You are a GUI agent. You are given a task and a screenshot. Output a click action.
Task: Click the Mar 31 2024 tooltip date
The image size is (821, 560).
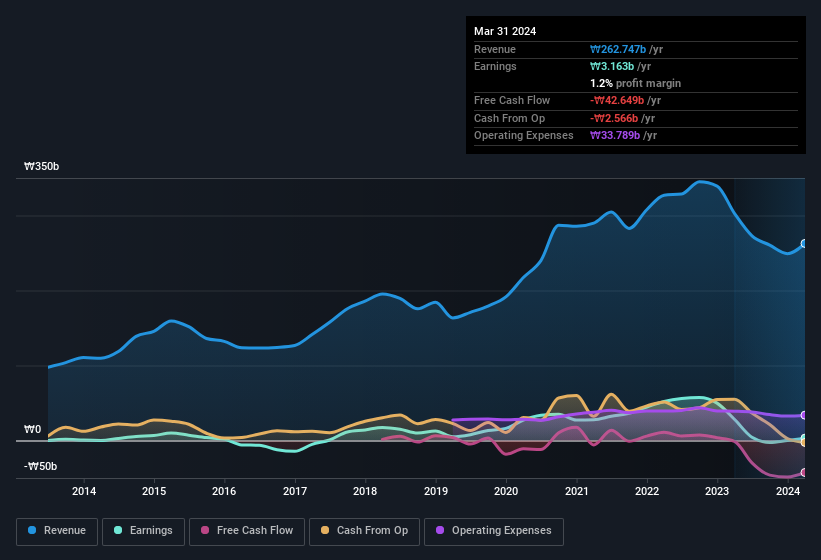pyautogui.click(x=505, y=31)
